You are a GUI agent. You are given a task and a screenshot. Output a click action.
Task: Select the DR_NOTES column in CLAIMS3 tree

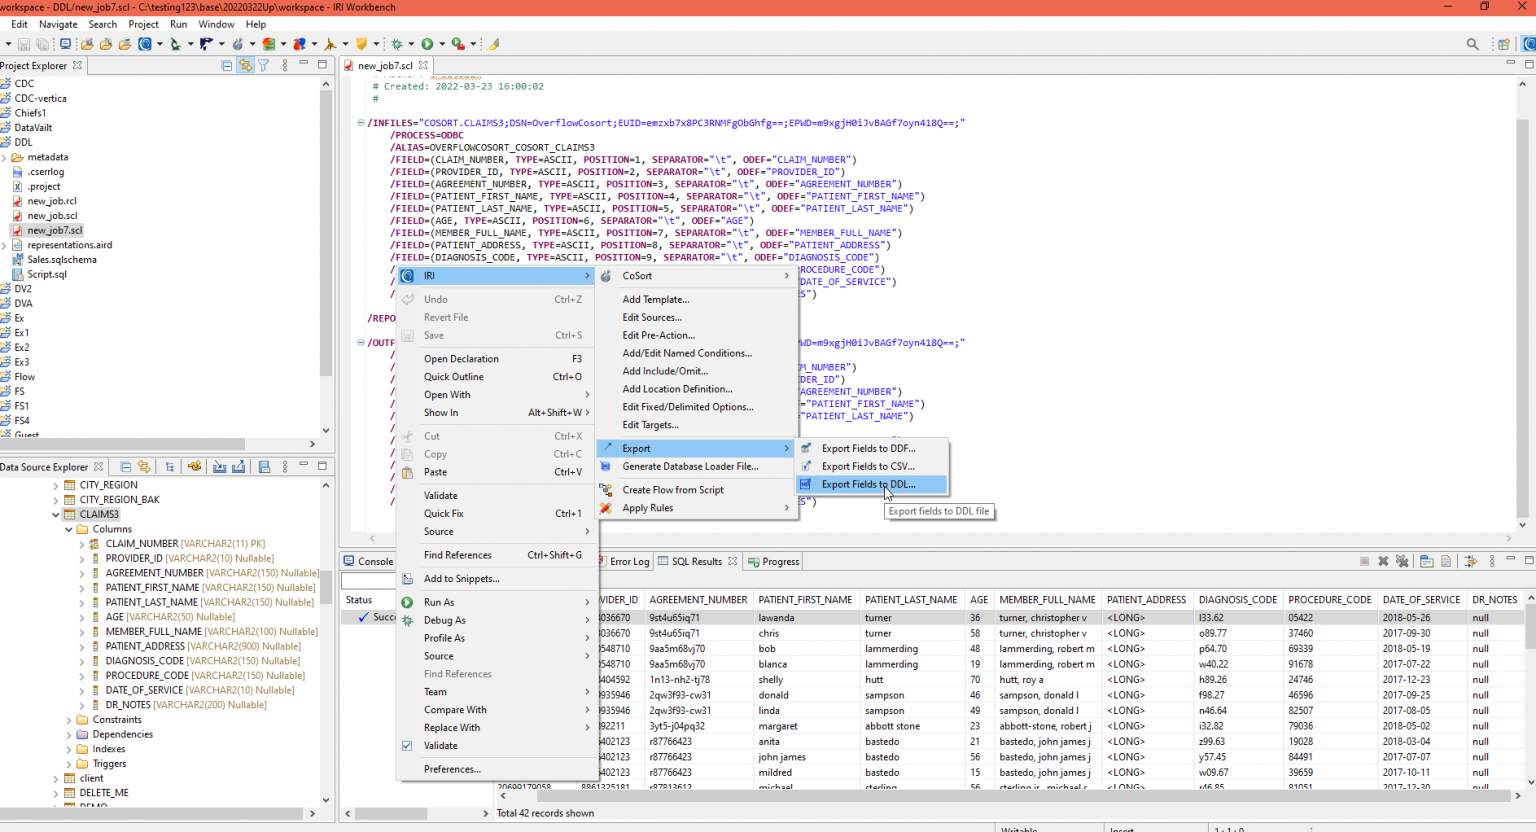pyautogui.click(x=130, y=704)
